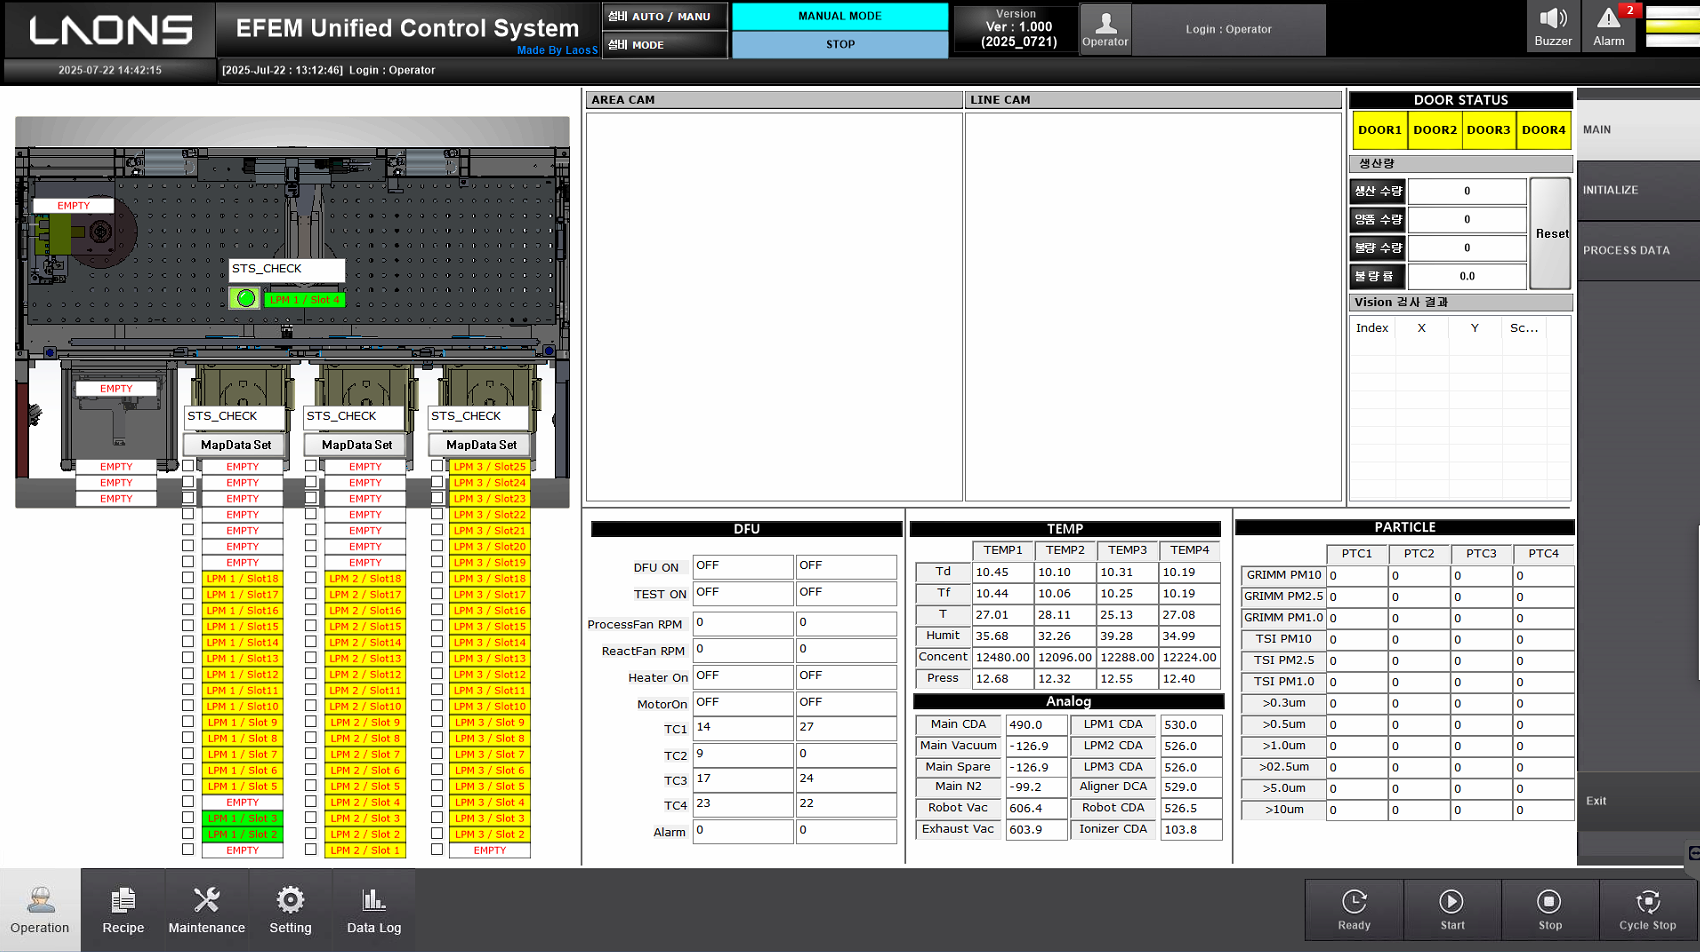Screen dimensions: 1700x952
Task: Check the box beside LPM 1 / Slot18
Action: pyautogui.click(x=188, y=578)
